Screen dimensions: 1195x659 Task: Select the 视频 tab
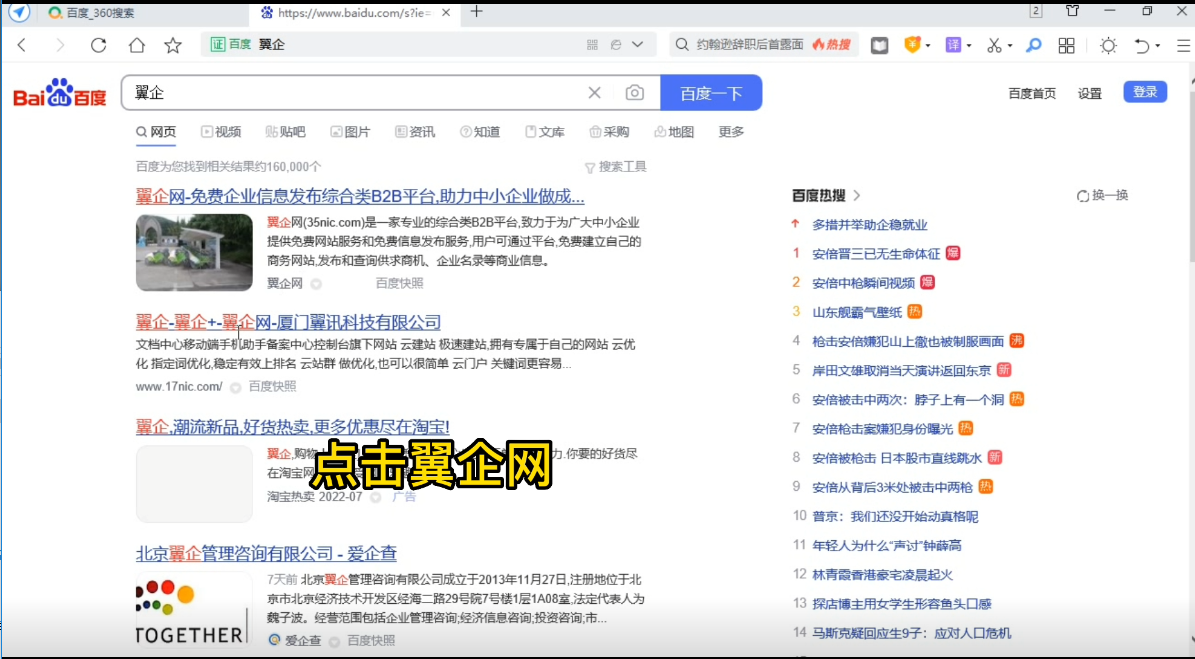(221, 132)
